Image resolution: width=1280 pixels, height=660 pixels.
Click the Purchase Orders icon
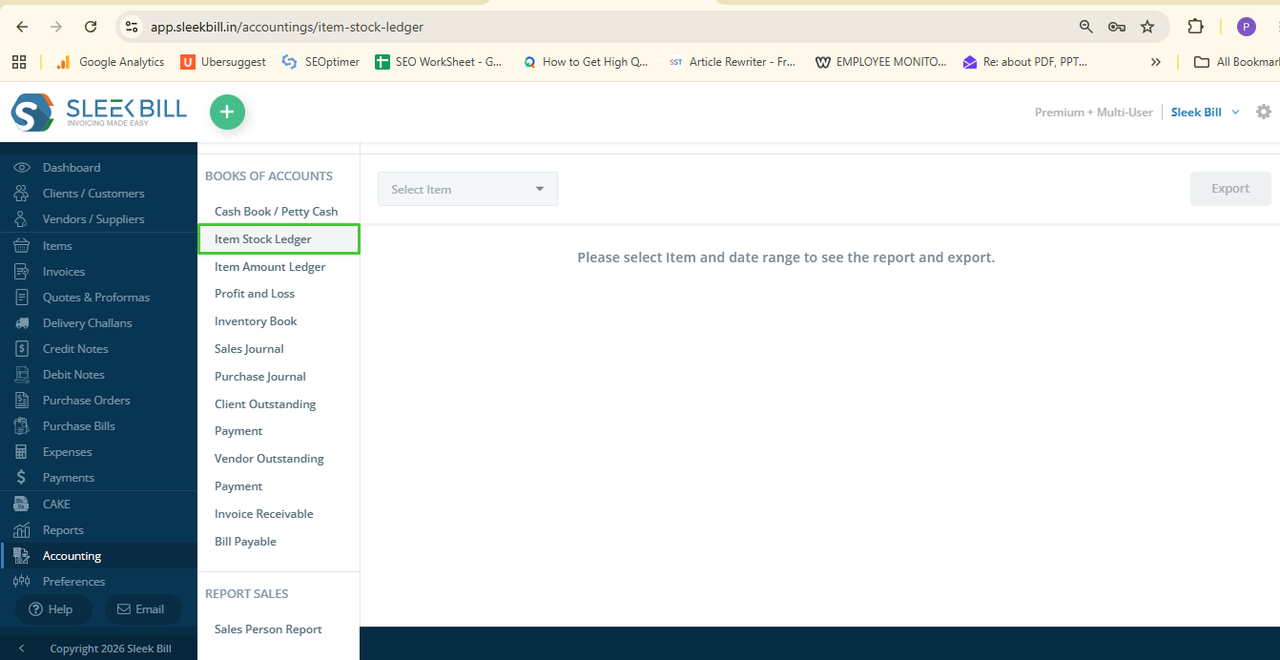click(22, 400)
